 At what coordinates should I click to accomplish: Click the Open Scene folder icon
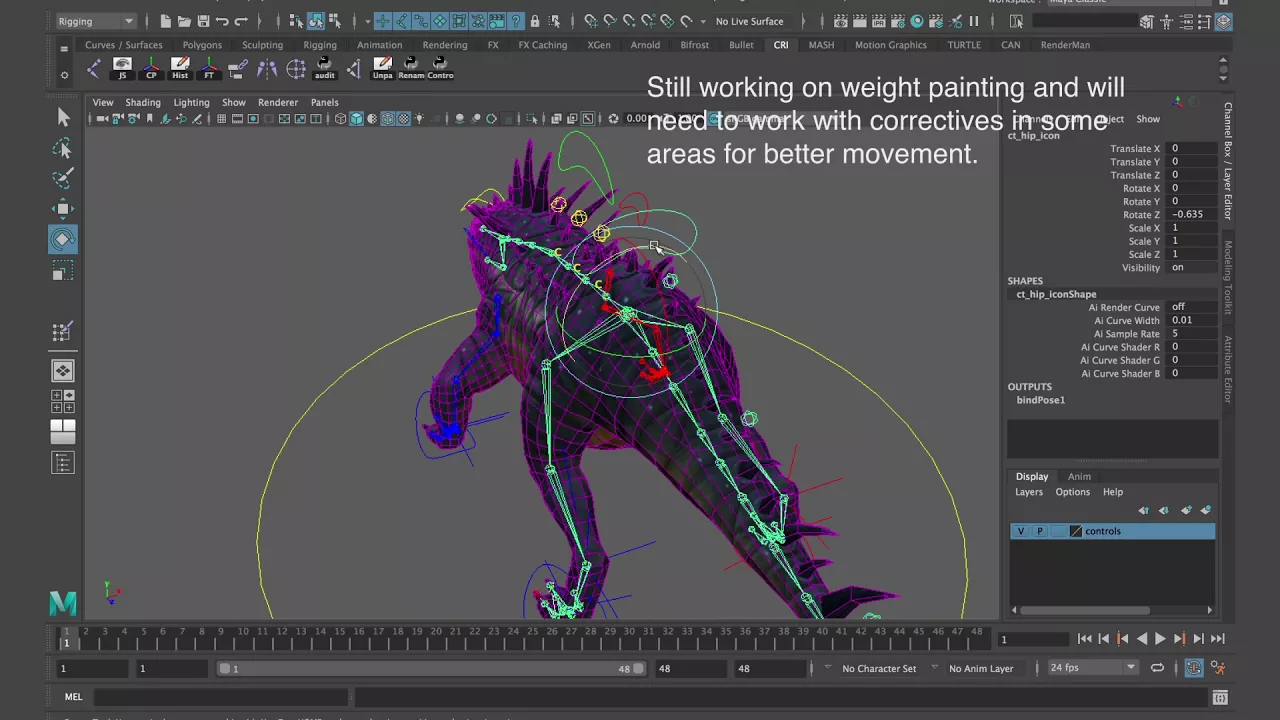tap(184, 21)
